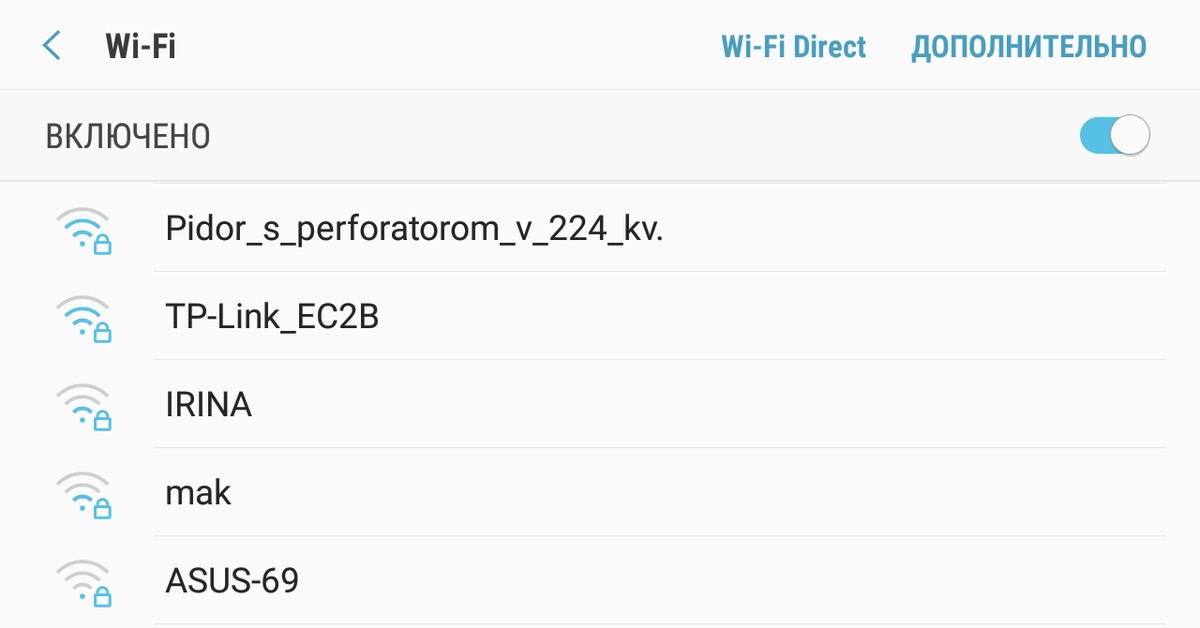Viewport: 1200px width, 628px height.
Task: Tap the Wi-Fi signal icon for IRINA
Action: coord(88,404)
